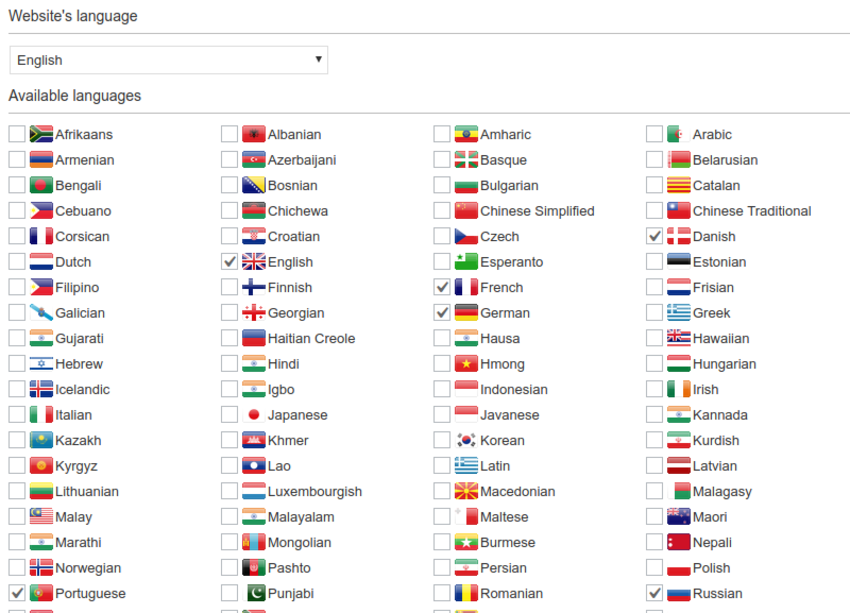Image resolution: width=850 pixels, height=613 pixels.
Task: Check the Polish checkbox
Action: click(x=654, y=567)
